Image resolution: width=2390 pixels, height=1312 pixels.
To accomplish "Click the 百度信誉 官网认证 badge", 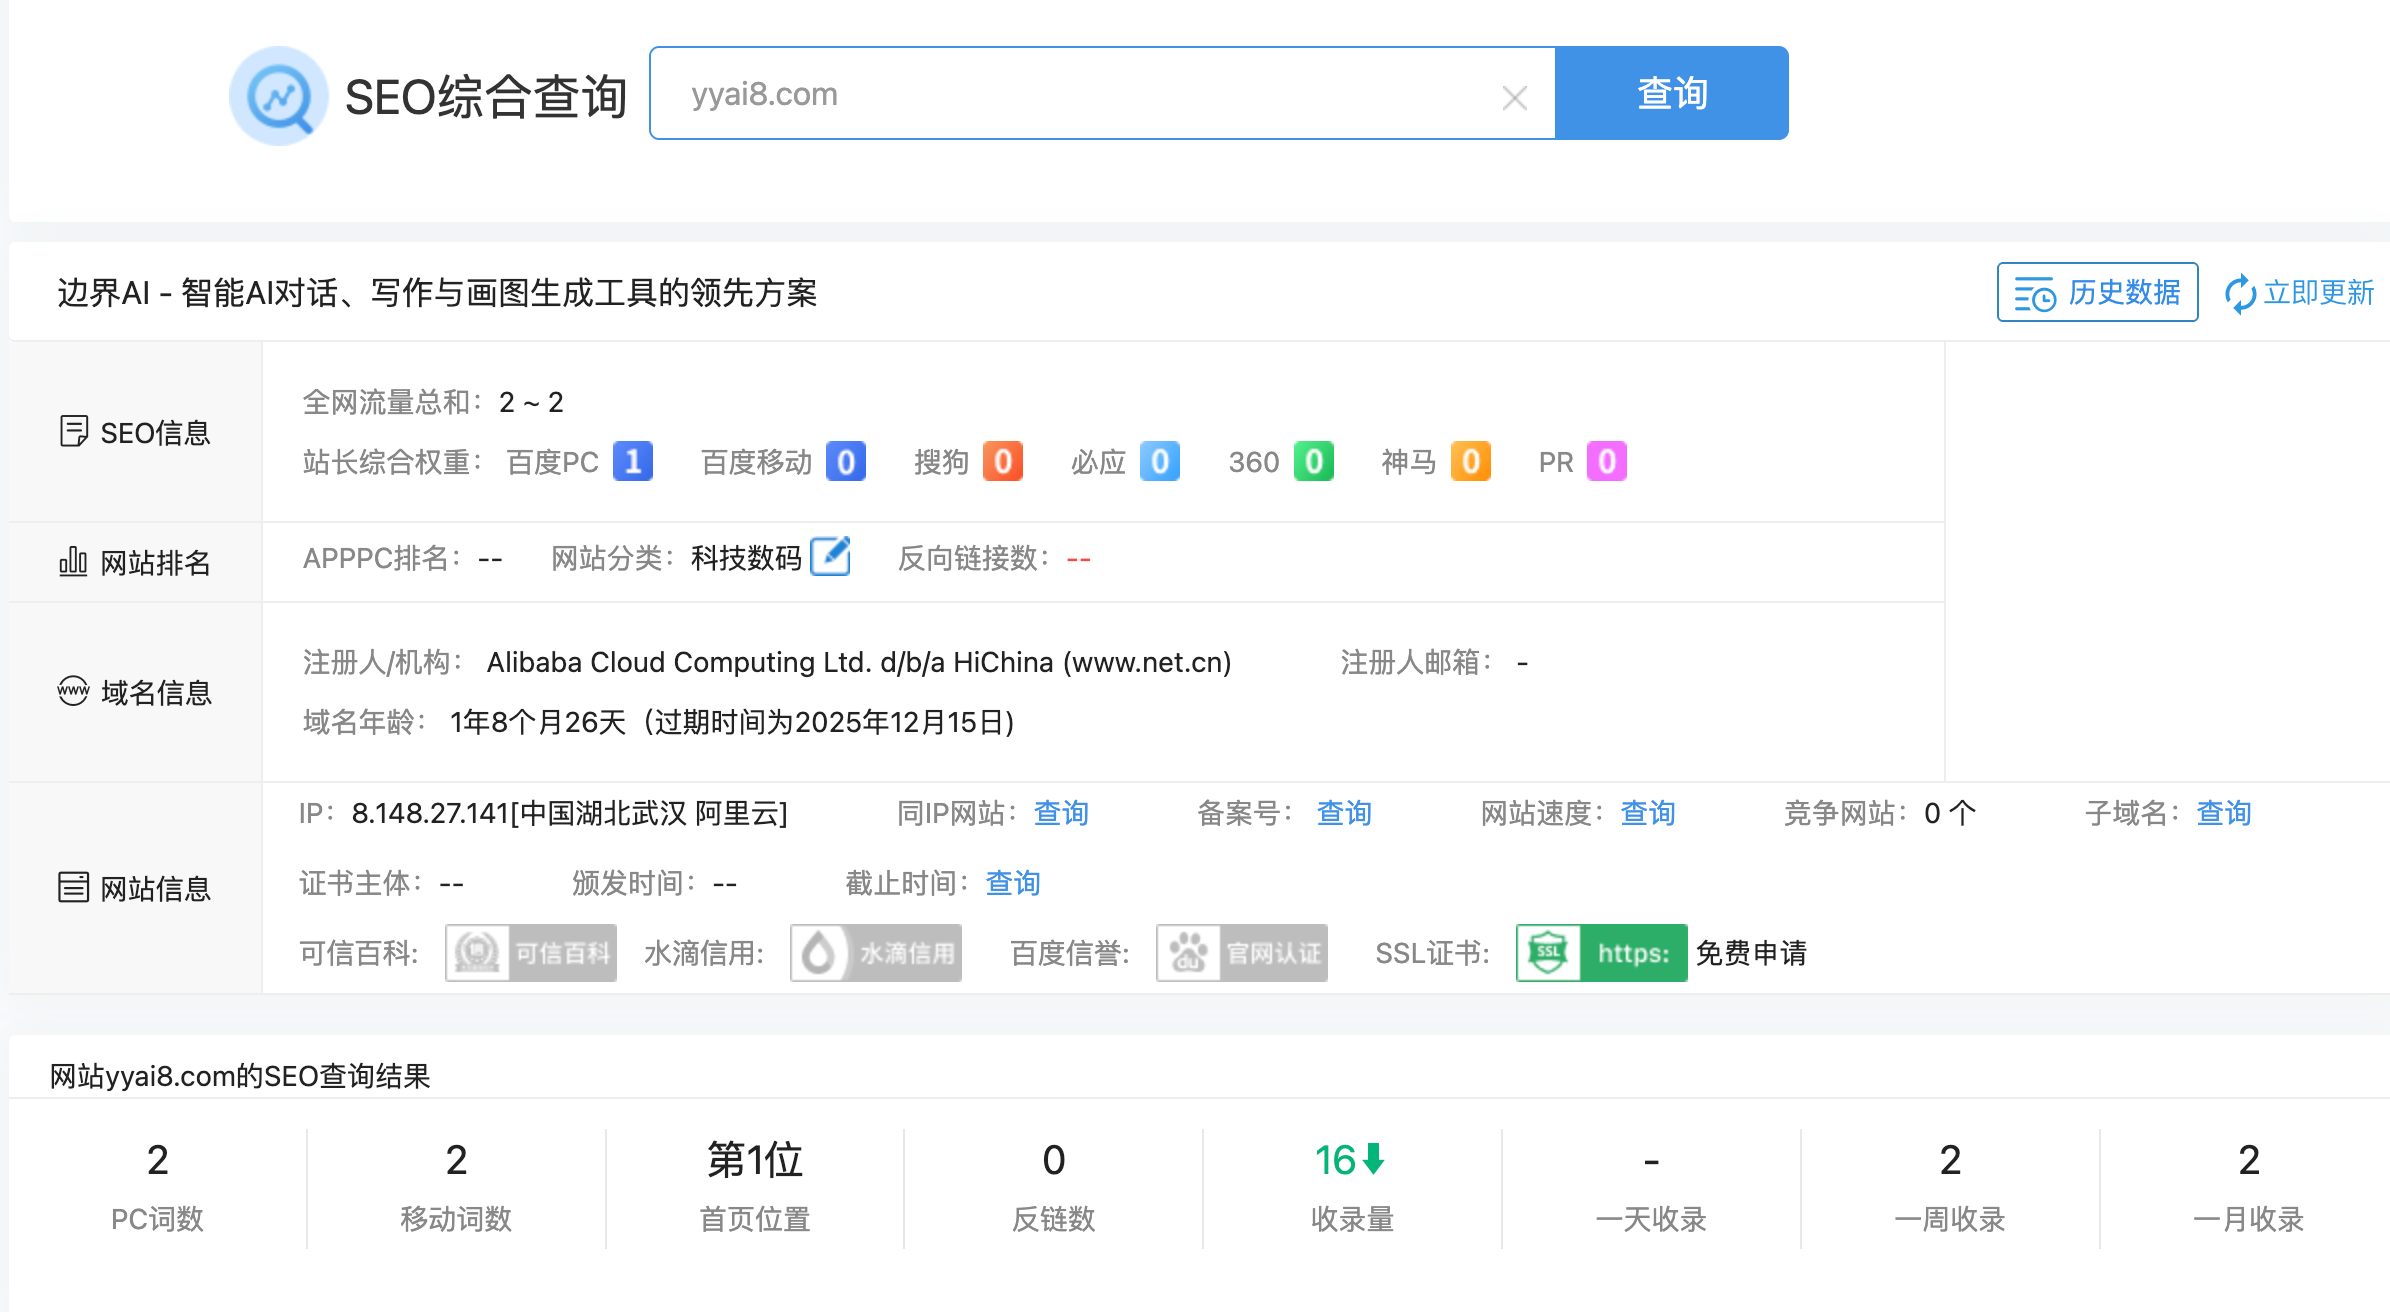I will tap(1242, 953).
